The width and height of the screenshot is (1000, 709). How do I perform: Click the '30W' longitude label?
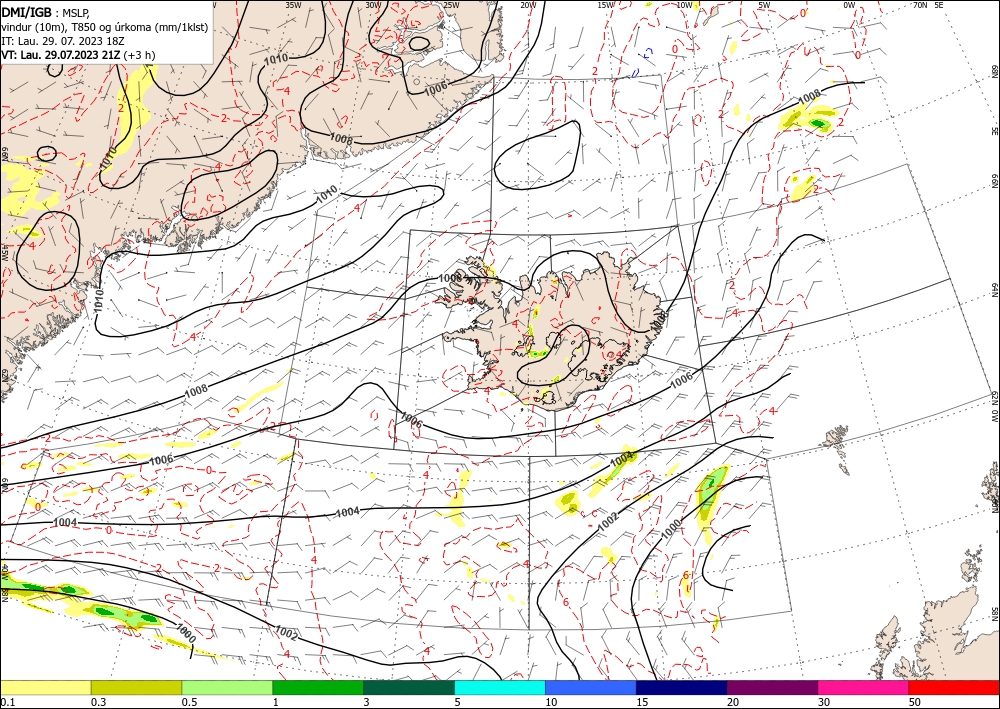point(373,4)
